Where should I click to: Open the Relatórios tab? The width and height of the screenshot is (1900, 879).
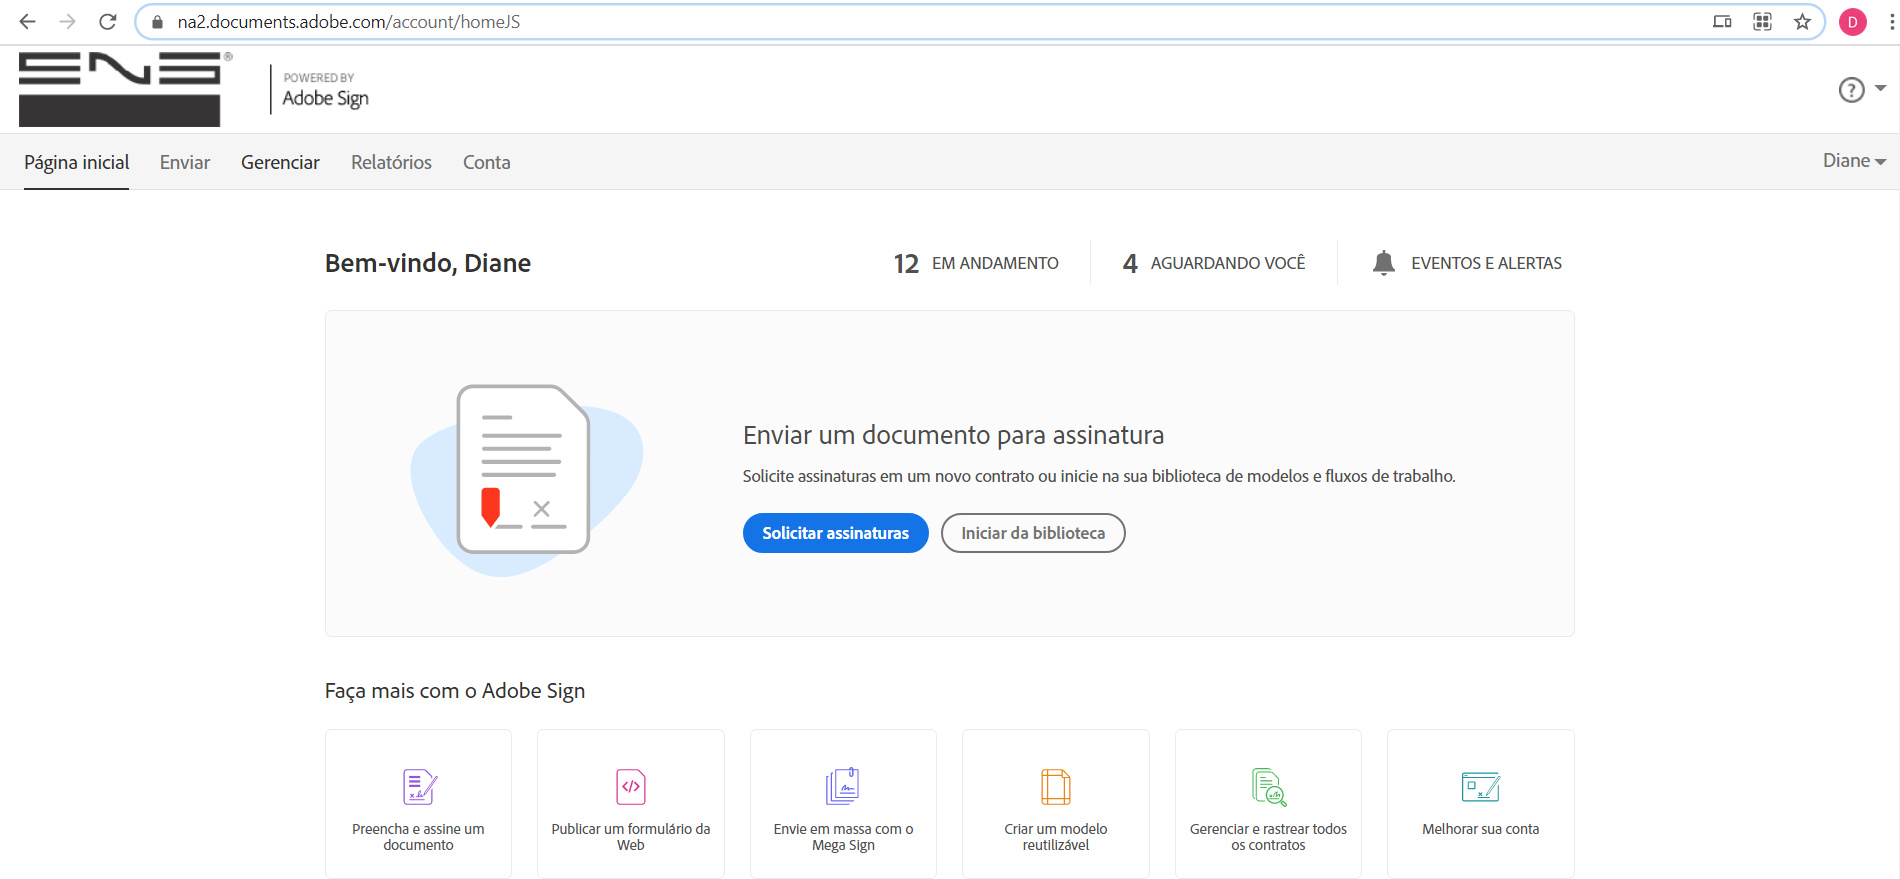(391, 162)
